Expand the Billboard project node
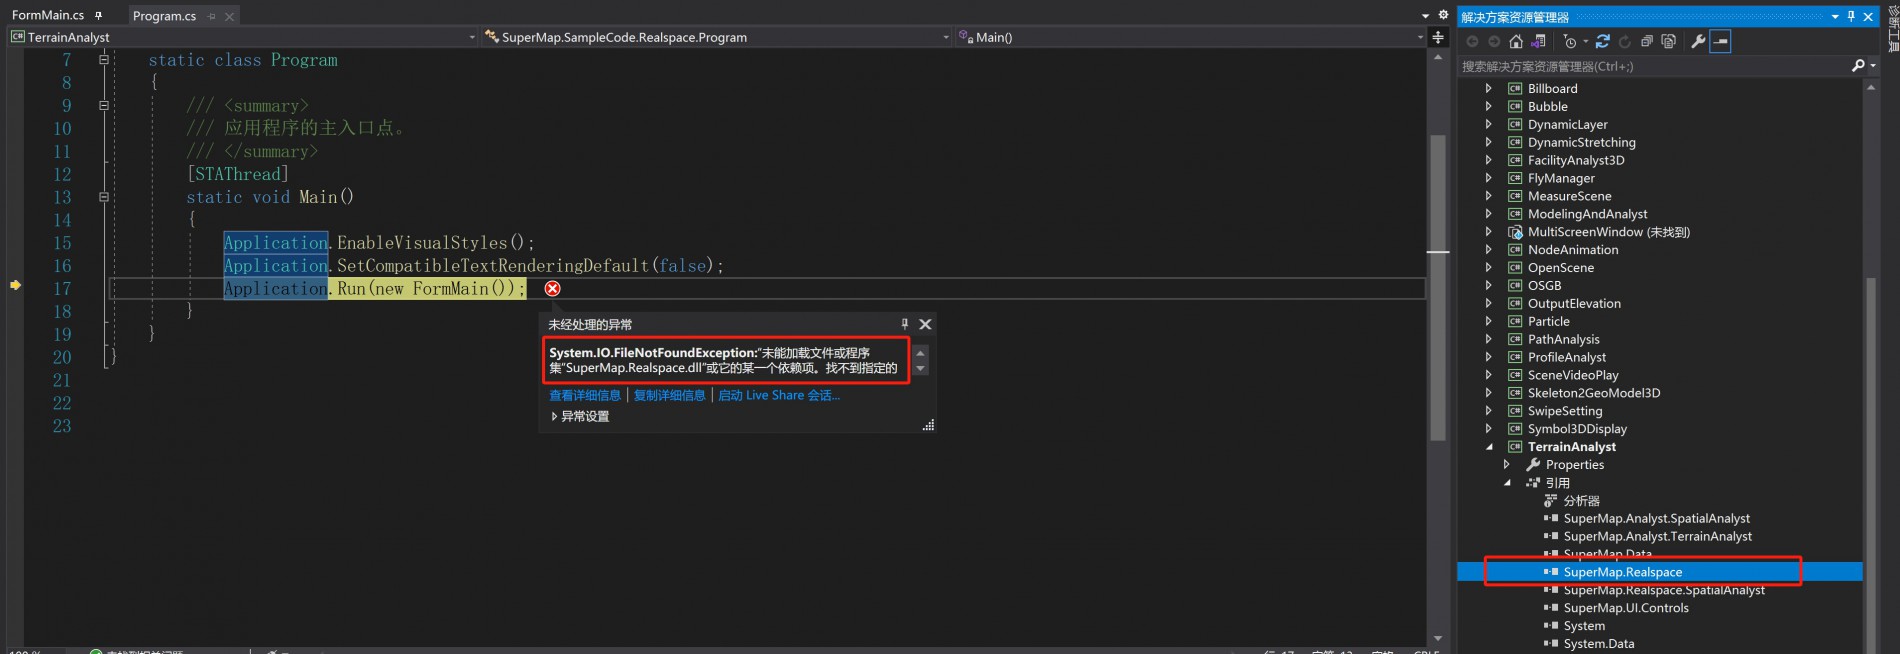The width and height of the screenshot is (1900, 654). coord(1488,88)
